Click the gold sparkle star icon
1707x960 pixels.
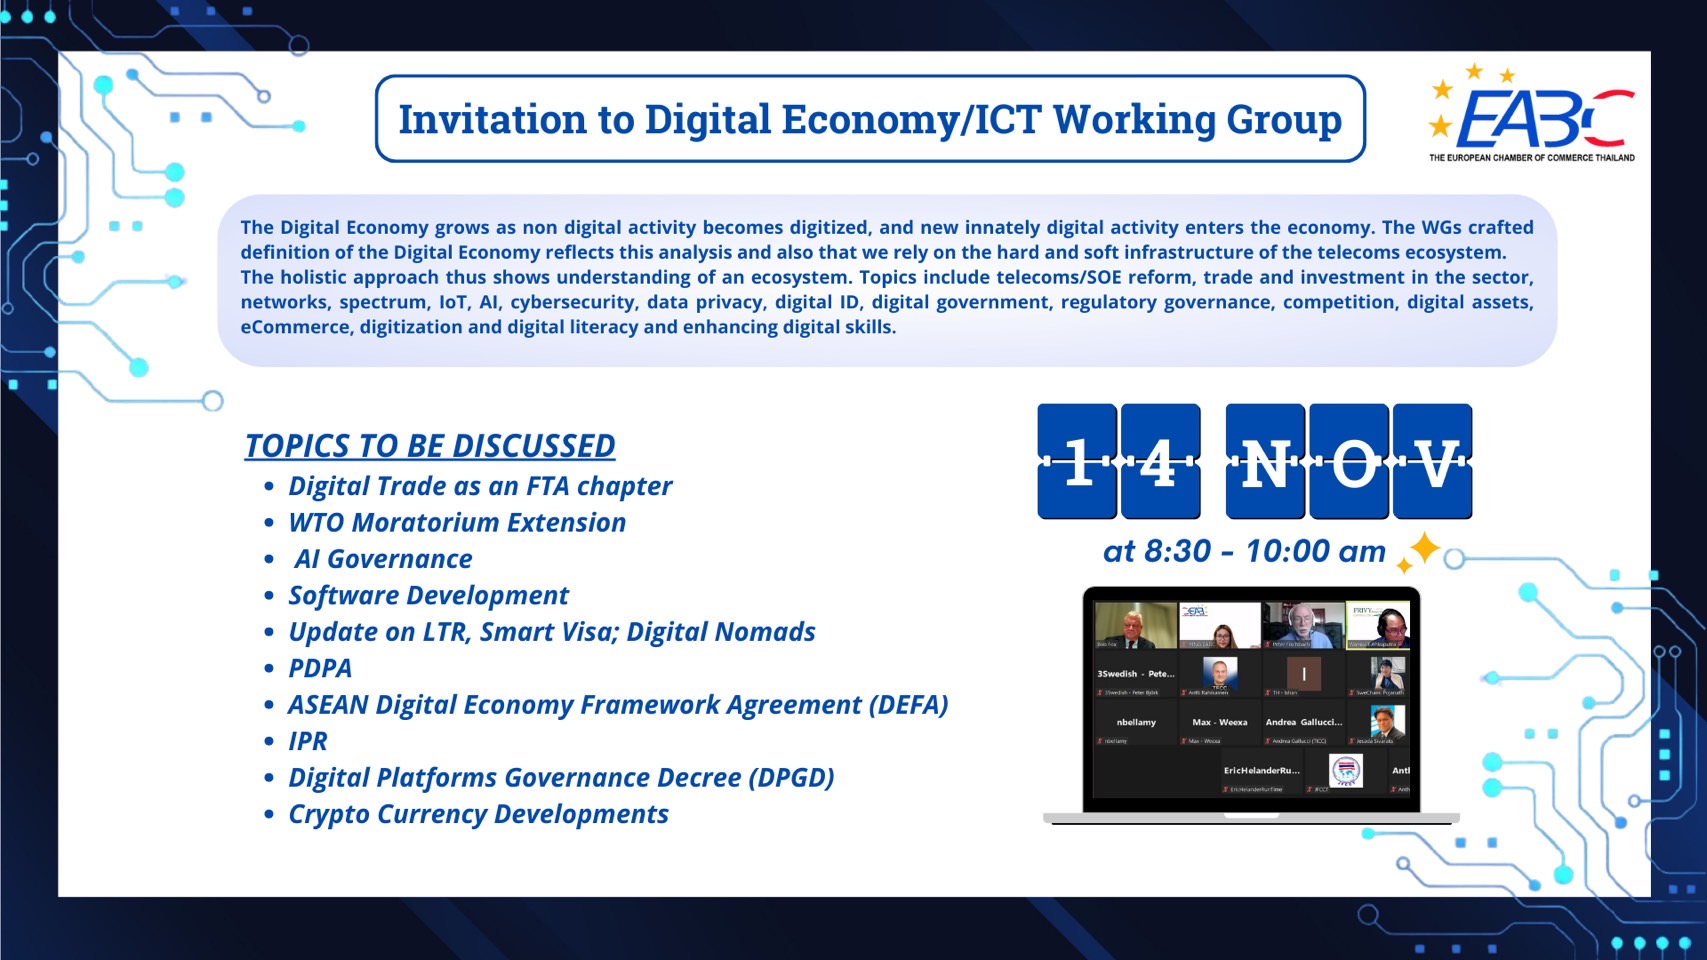(x=1418, y=552)
